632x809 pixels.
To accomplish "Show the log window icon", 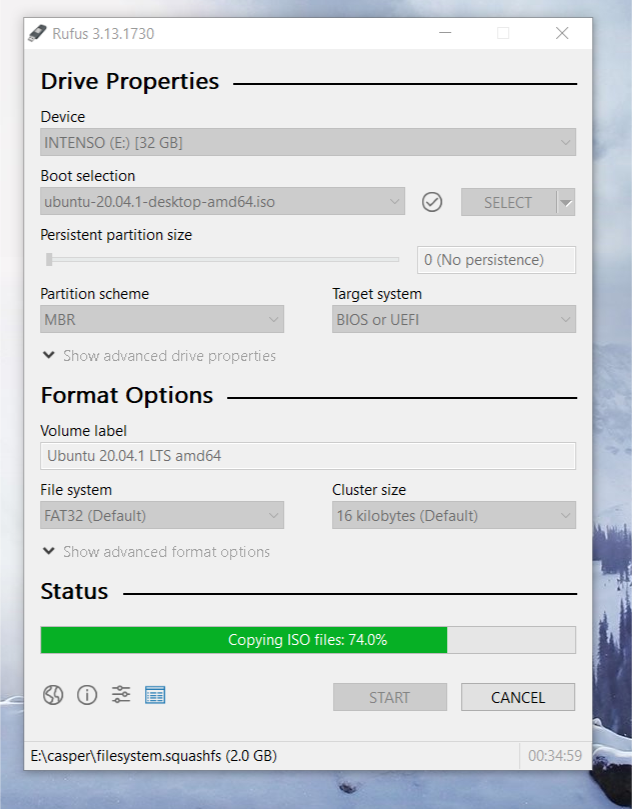I will [x=155, y=695].
